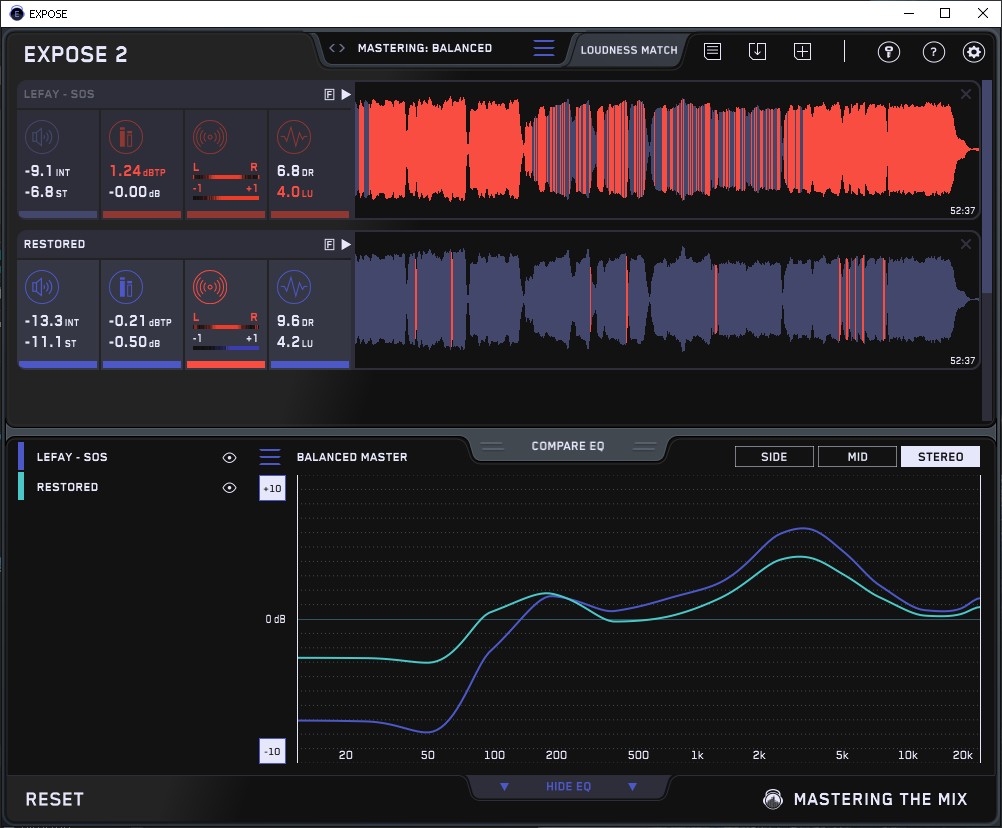This screenshot has height=828, width=1002.
Task: Click the -0.21 dBTP peak value
Action: click(x=140, y=321)
